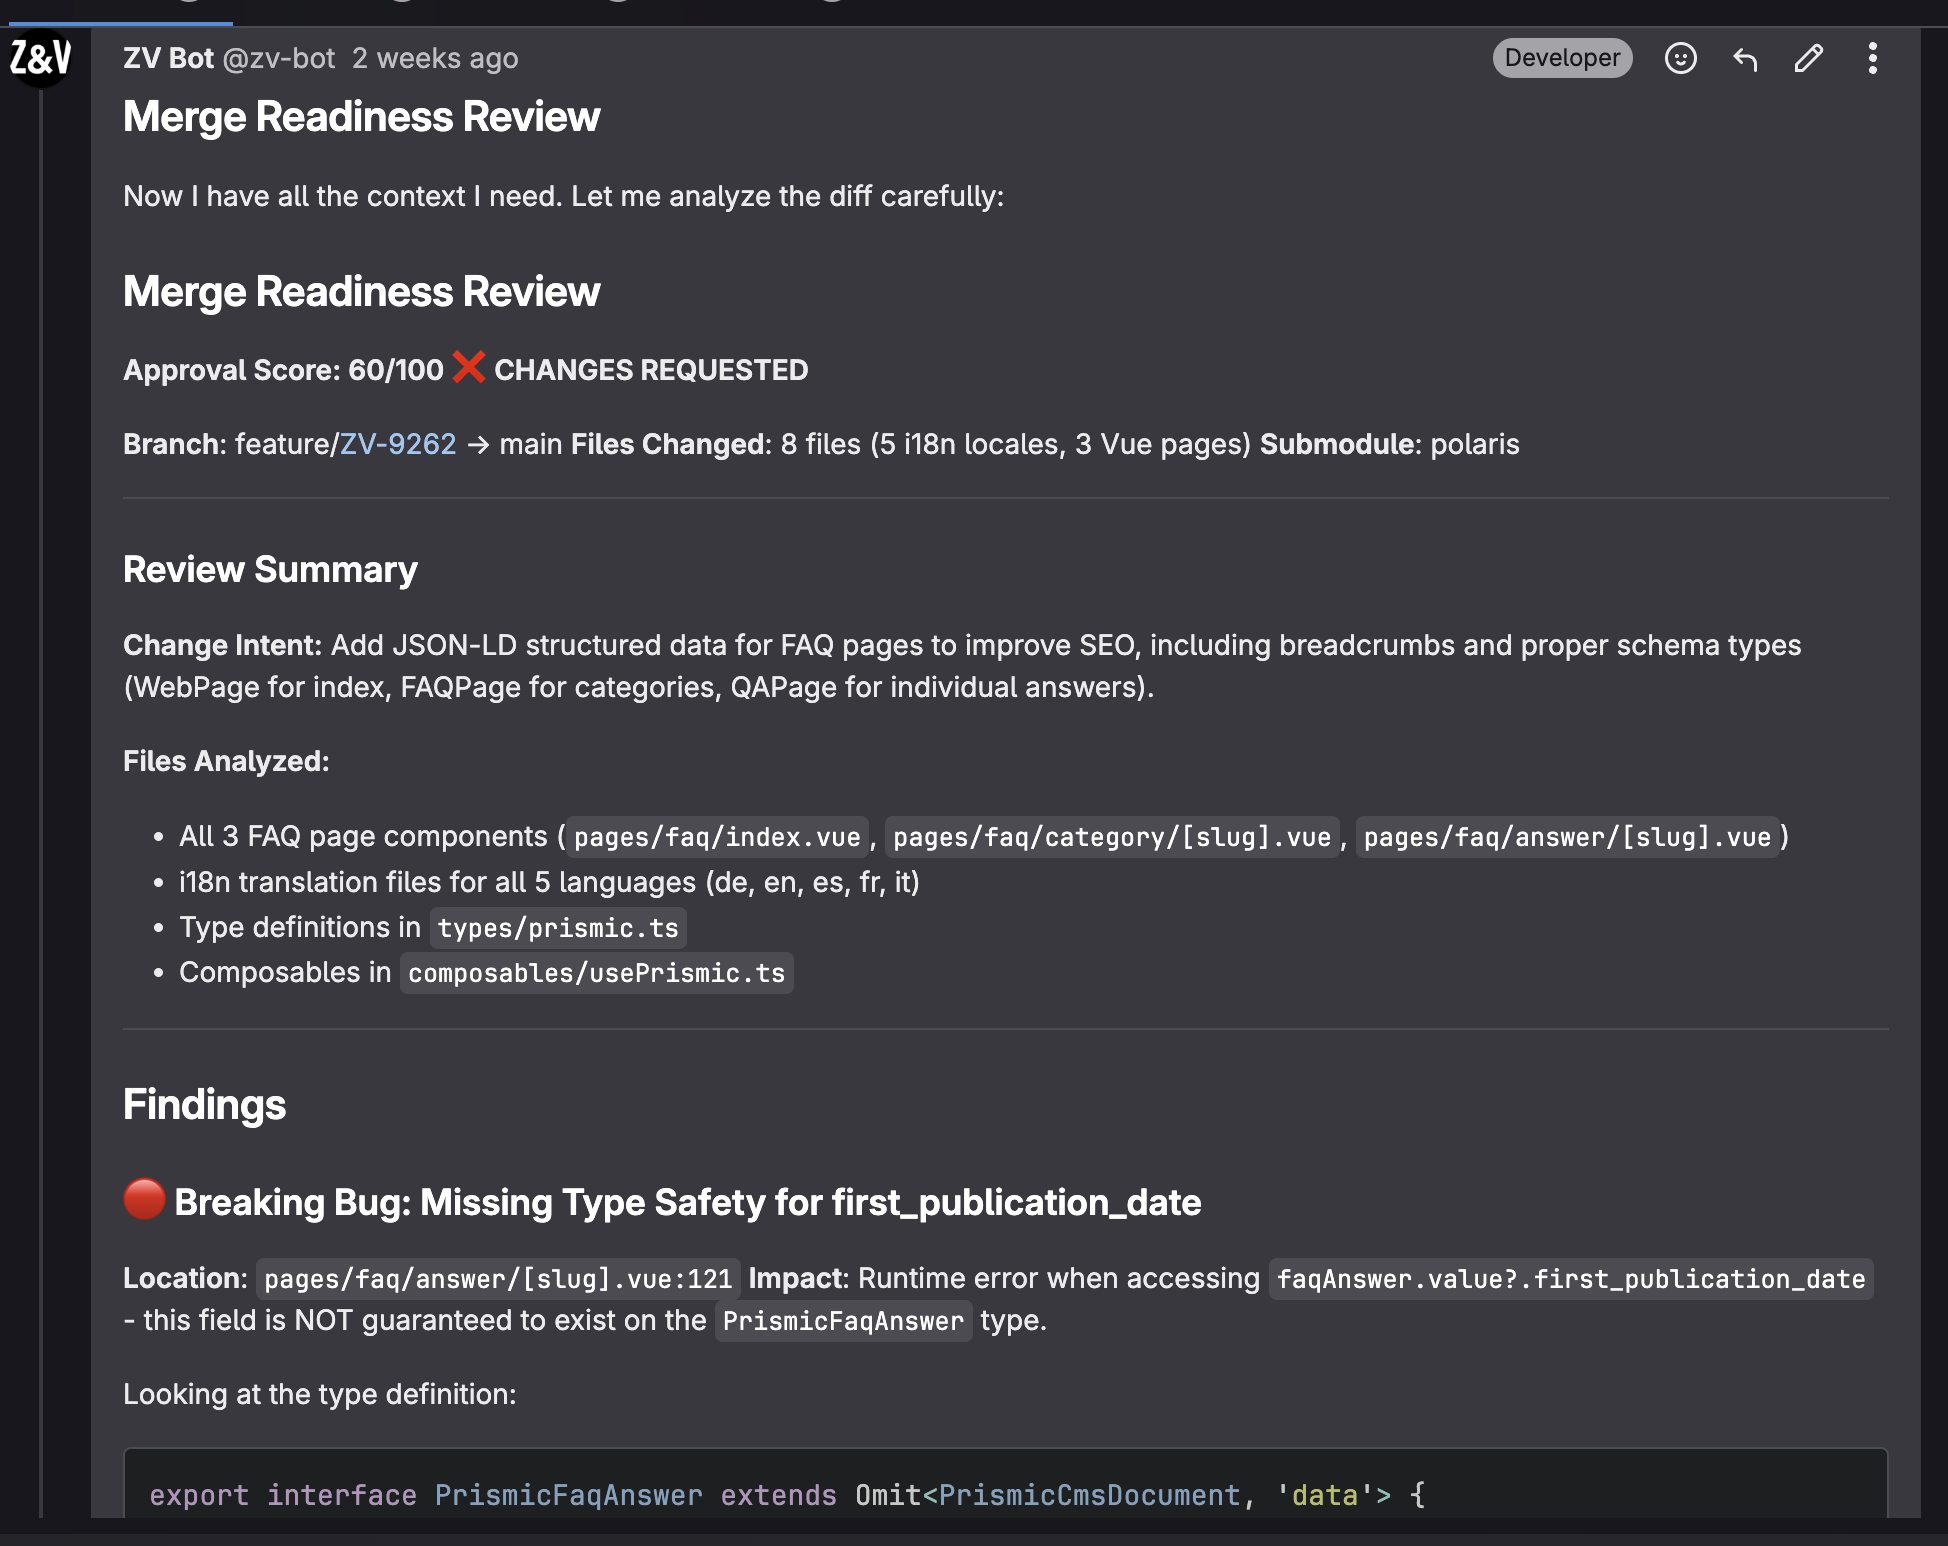Open the '2 weeks ago' timestamp permalink
Image resolution: width=1948 pixels, height=1546 pixels.
(x=435, y=58)
